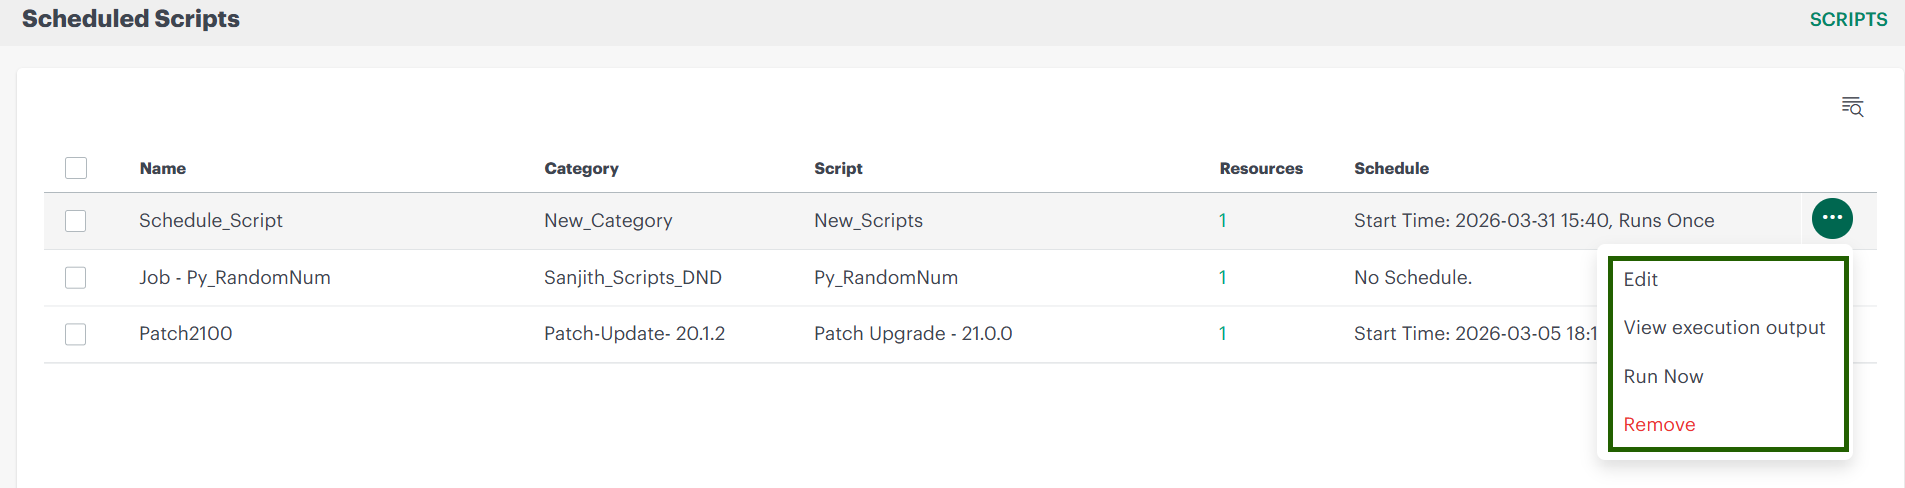Screen dimensions: 1905x488
Task: Sort by the Name column header
Action: coord(163,169)
